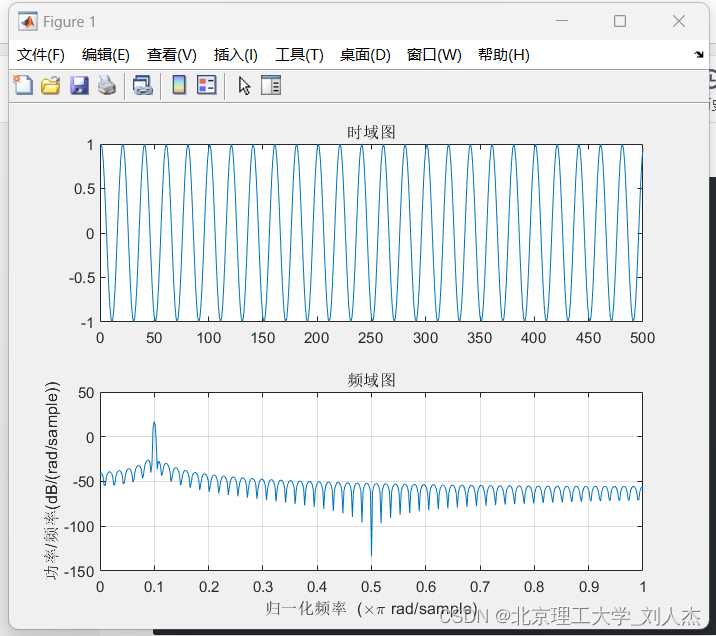Open the 编辑(E) menu
This screenshot has height=636, width=716.
point(105,55)
